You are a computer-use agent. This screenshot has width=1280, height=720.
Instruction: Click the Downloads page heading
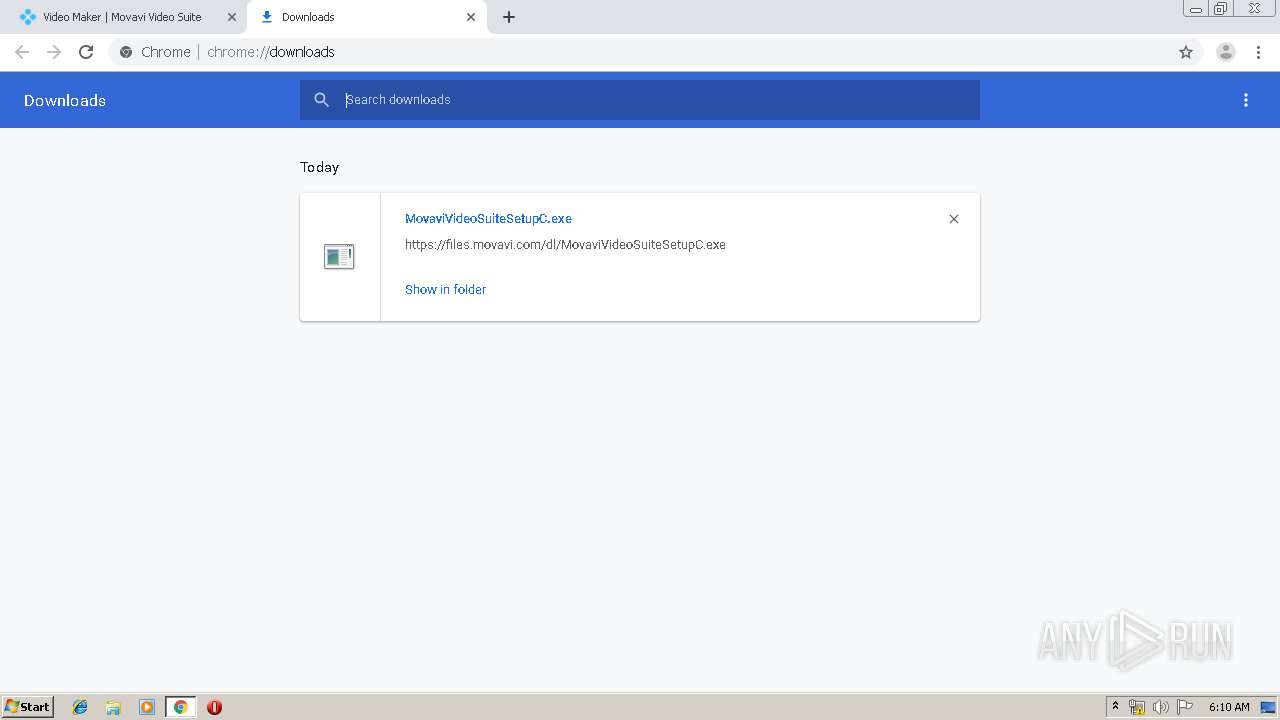(65, 101)
